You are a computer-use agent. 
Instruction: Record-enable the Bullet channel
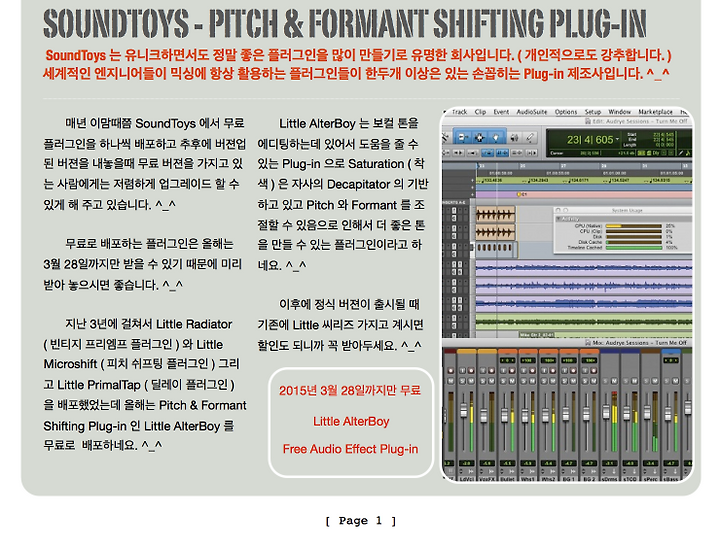click(512, 371)
